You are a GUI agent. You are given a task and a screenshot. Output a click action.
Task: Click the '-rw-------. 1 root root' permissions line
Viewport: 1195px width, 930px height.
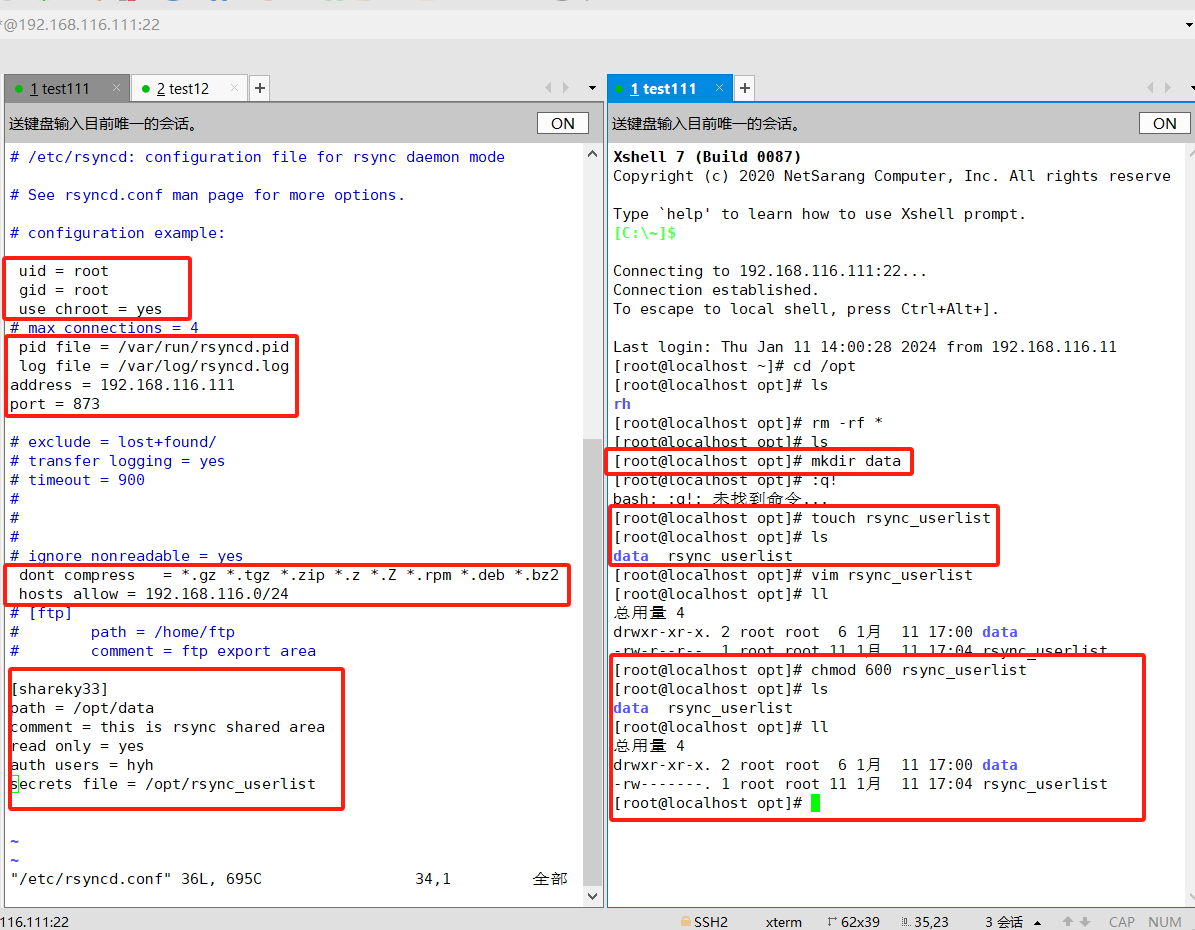pos(860,784)
